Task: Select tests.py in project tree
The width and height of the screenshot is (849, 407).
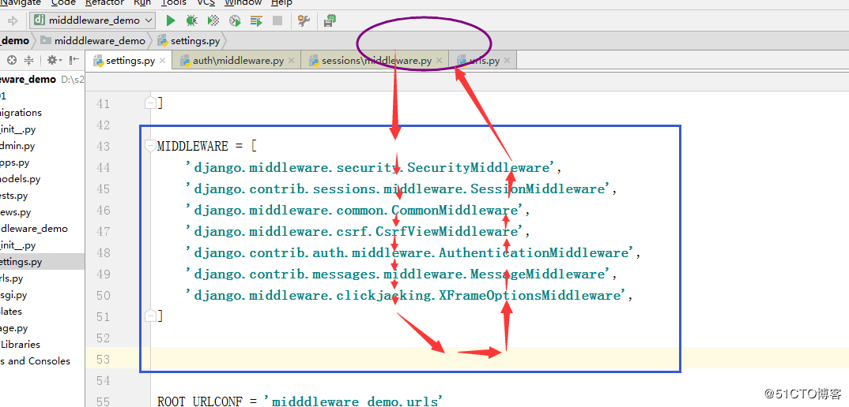Action: [14, 196]
